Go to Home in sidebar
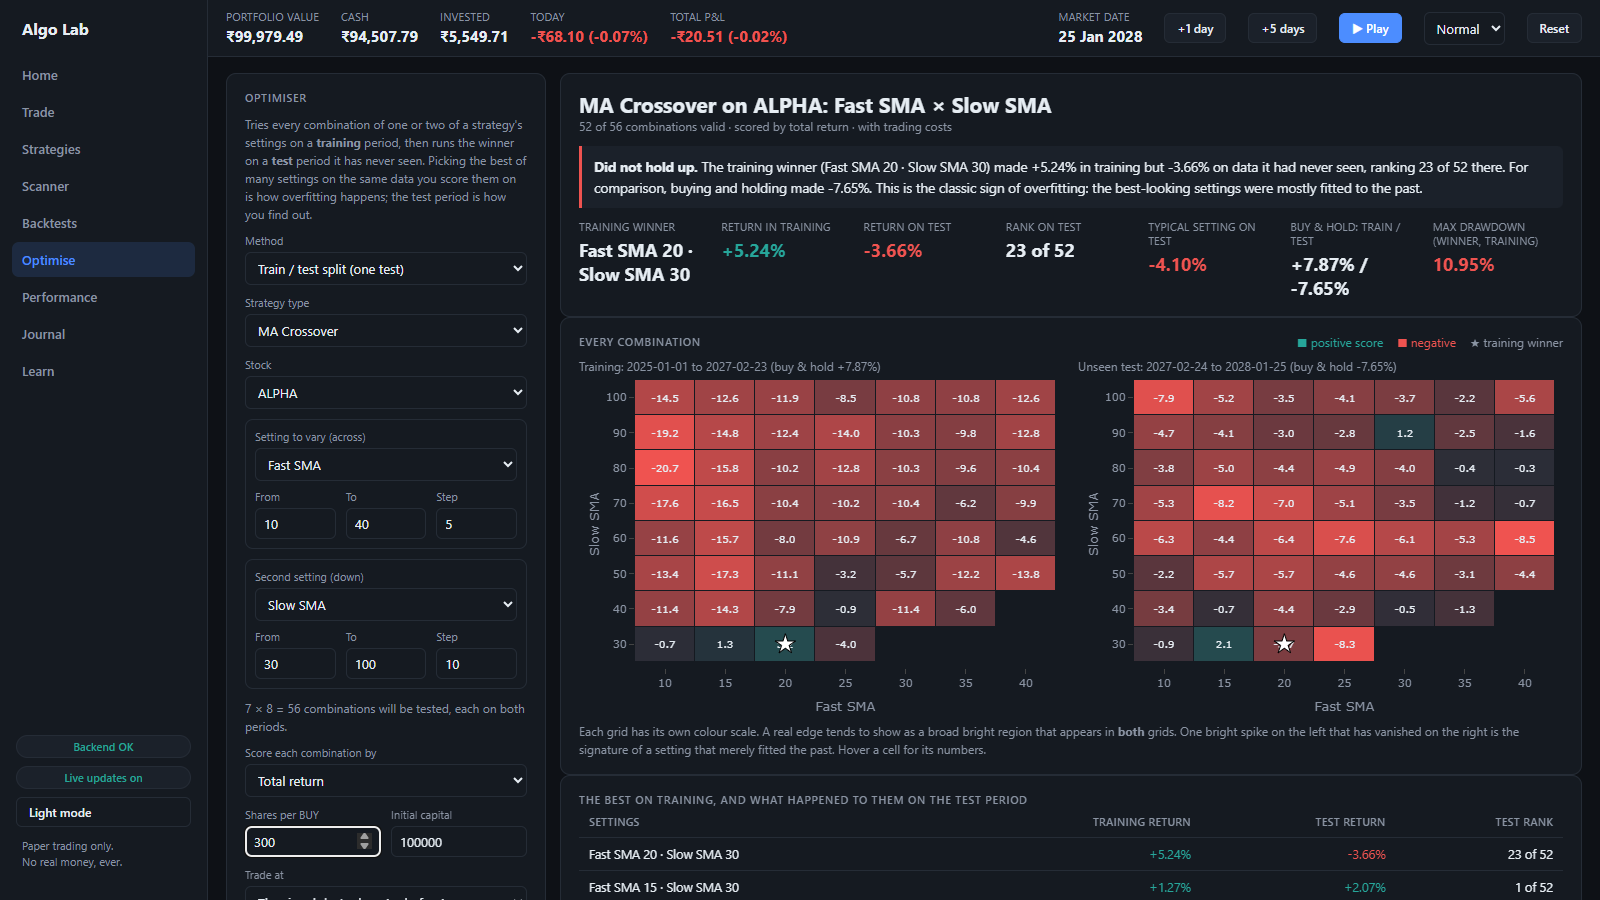This screenshot has width=1600, height=900. 103,75
